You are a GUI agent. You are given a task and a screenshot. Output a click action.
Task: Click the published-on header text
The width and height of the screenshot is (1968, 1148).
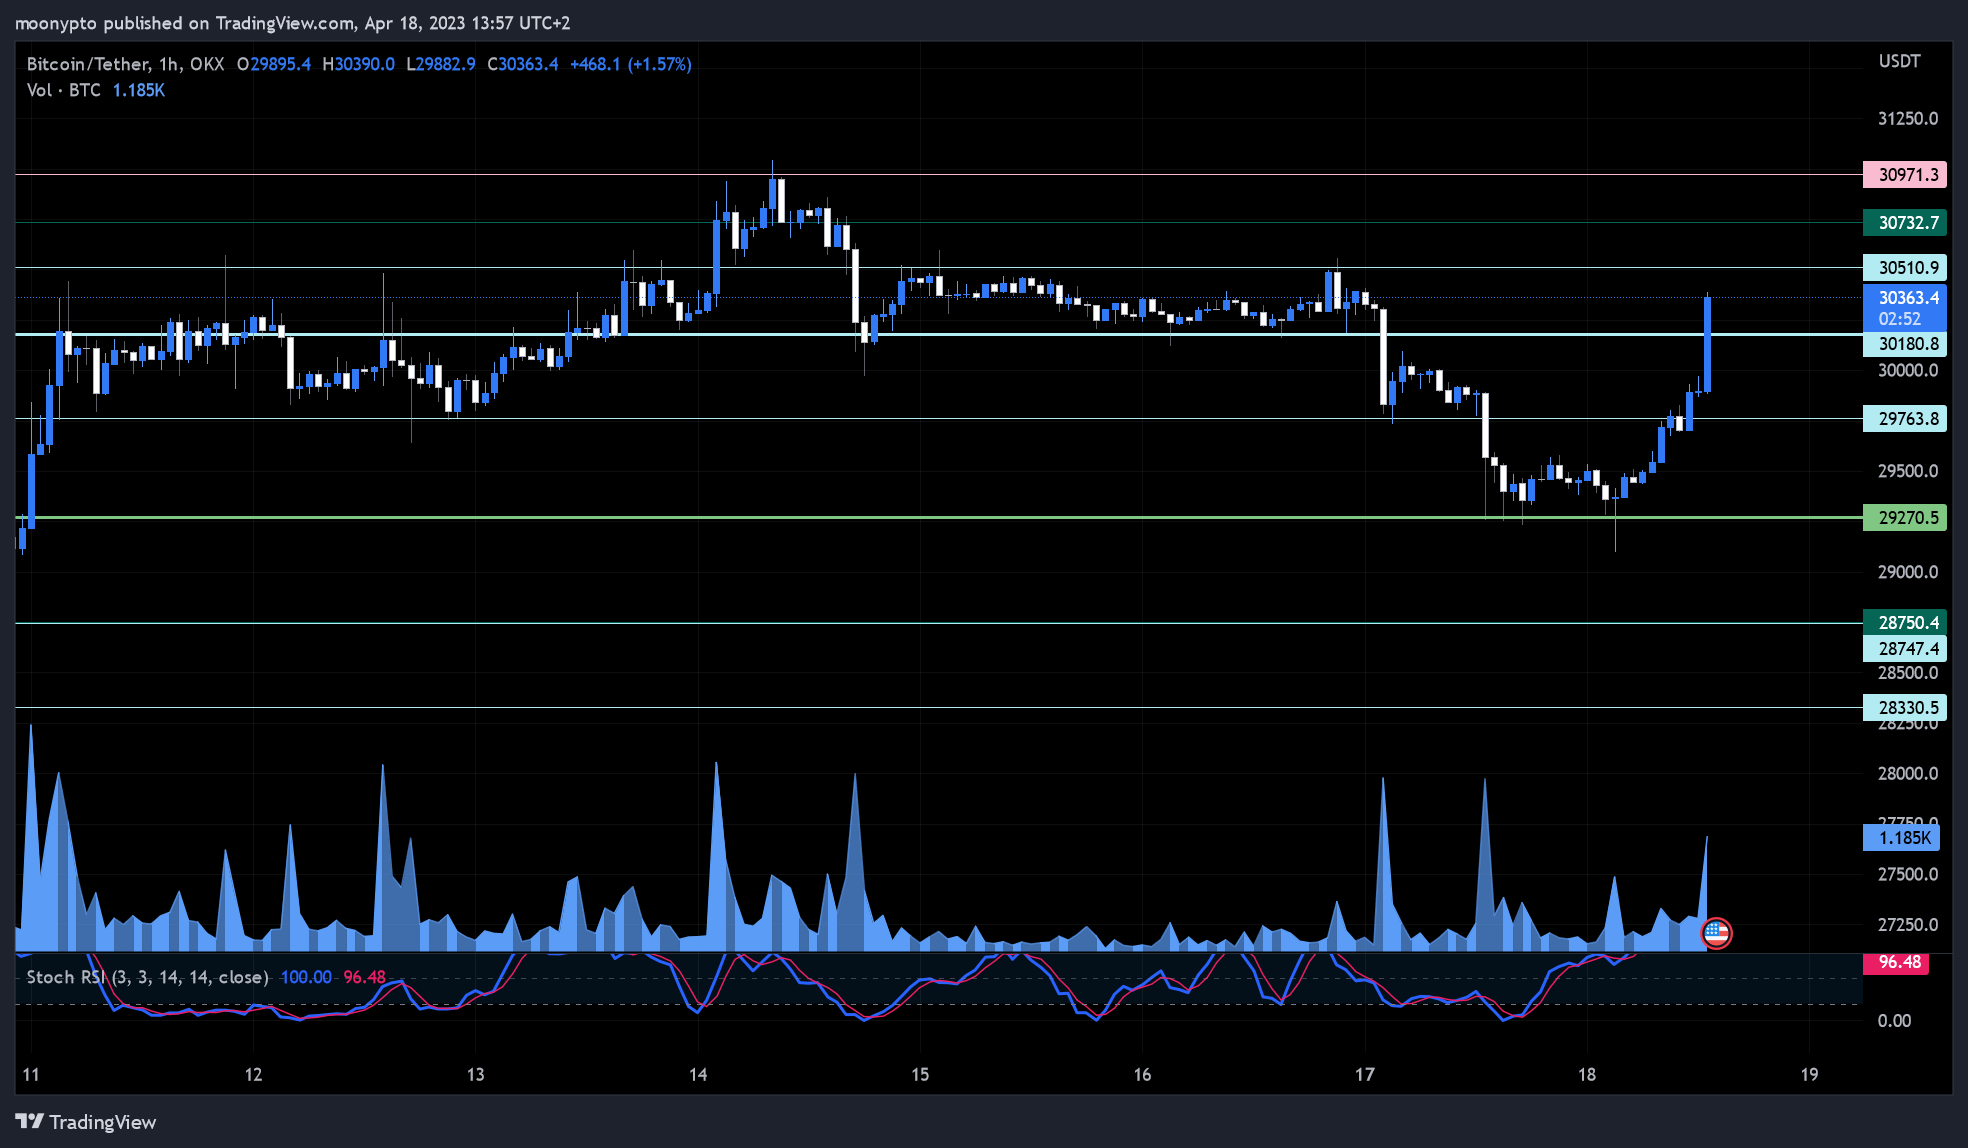pyautogui.click(x=292, y=23)
